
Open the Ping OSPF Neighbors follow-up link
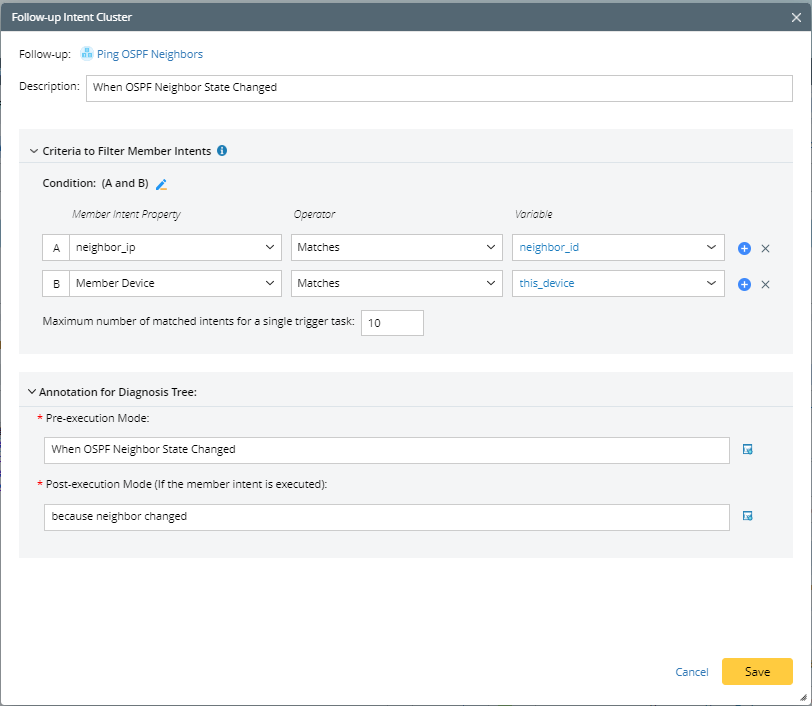[149, 54]
